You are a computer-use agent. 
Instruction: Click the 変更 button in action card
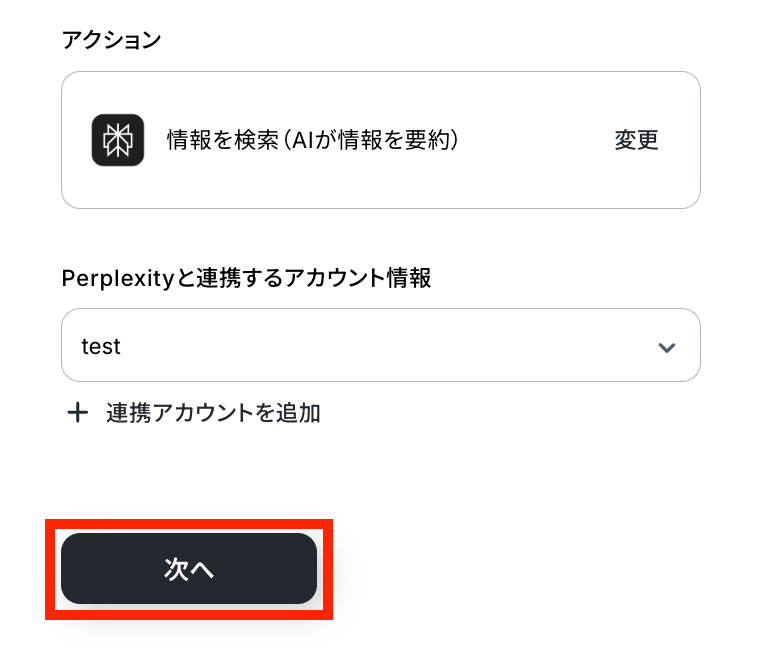pos(636,140)
